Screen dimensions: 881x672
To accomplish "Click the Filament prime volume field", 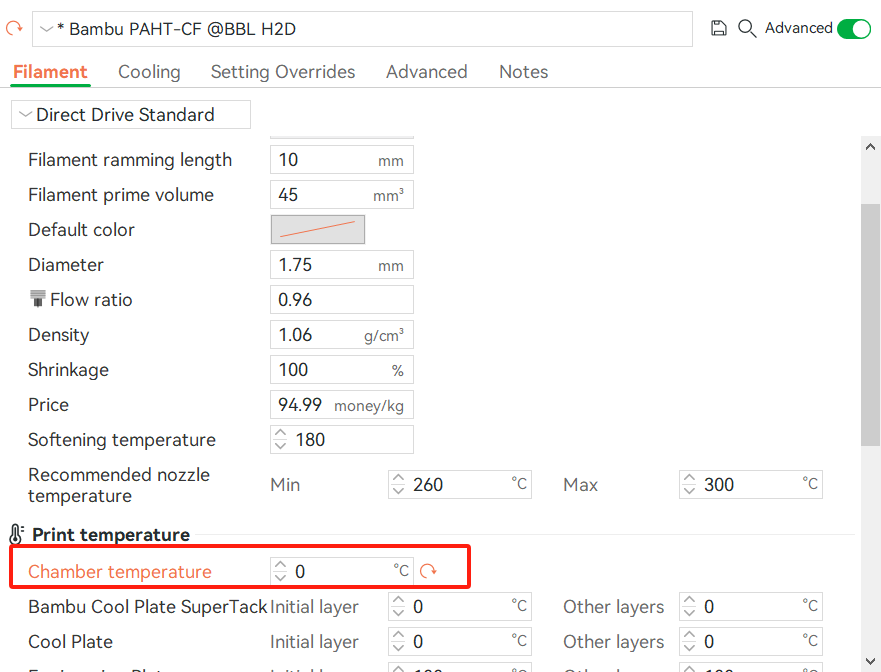I will tap(342, 194).
